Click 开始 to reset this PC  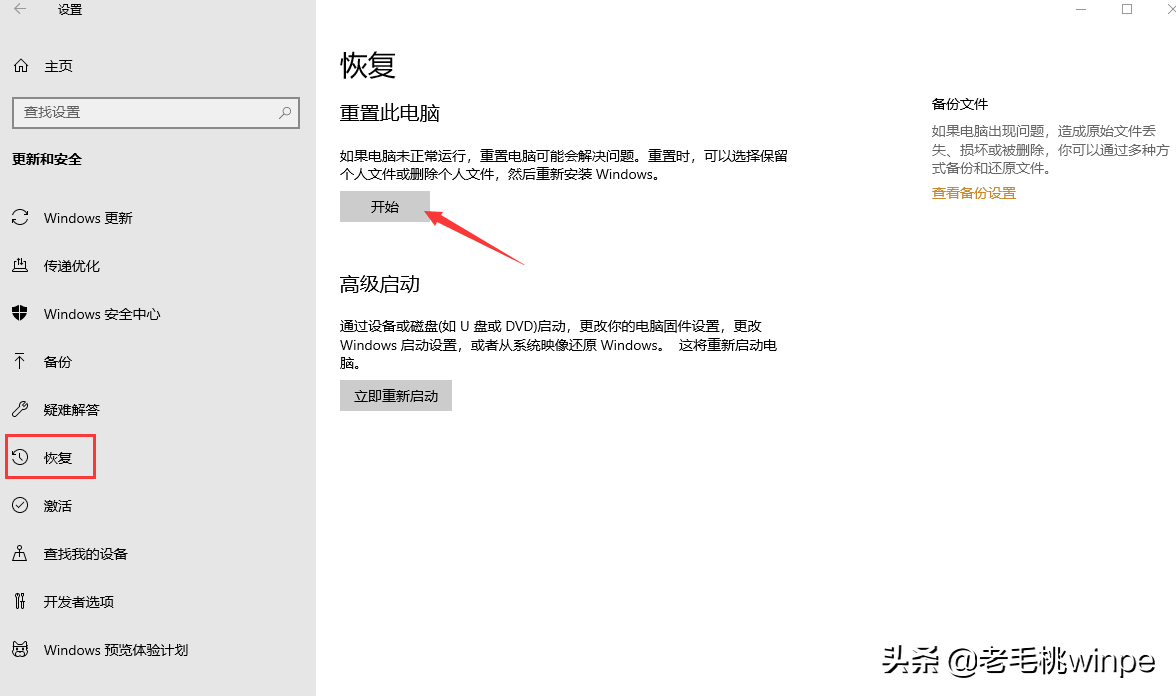tap(385, 206)
